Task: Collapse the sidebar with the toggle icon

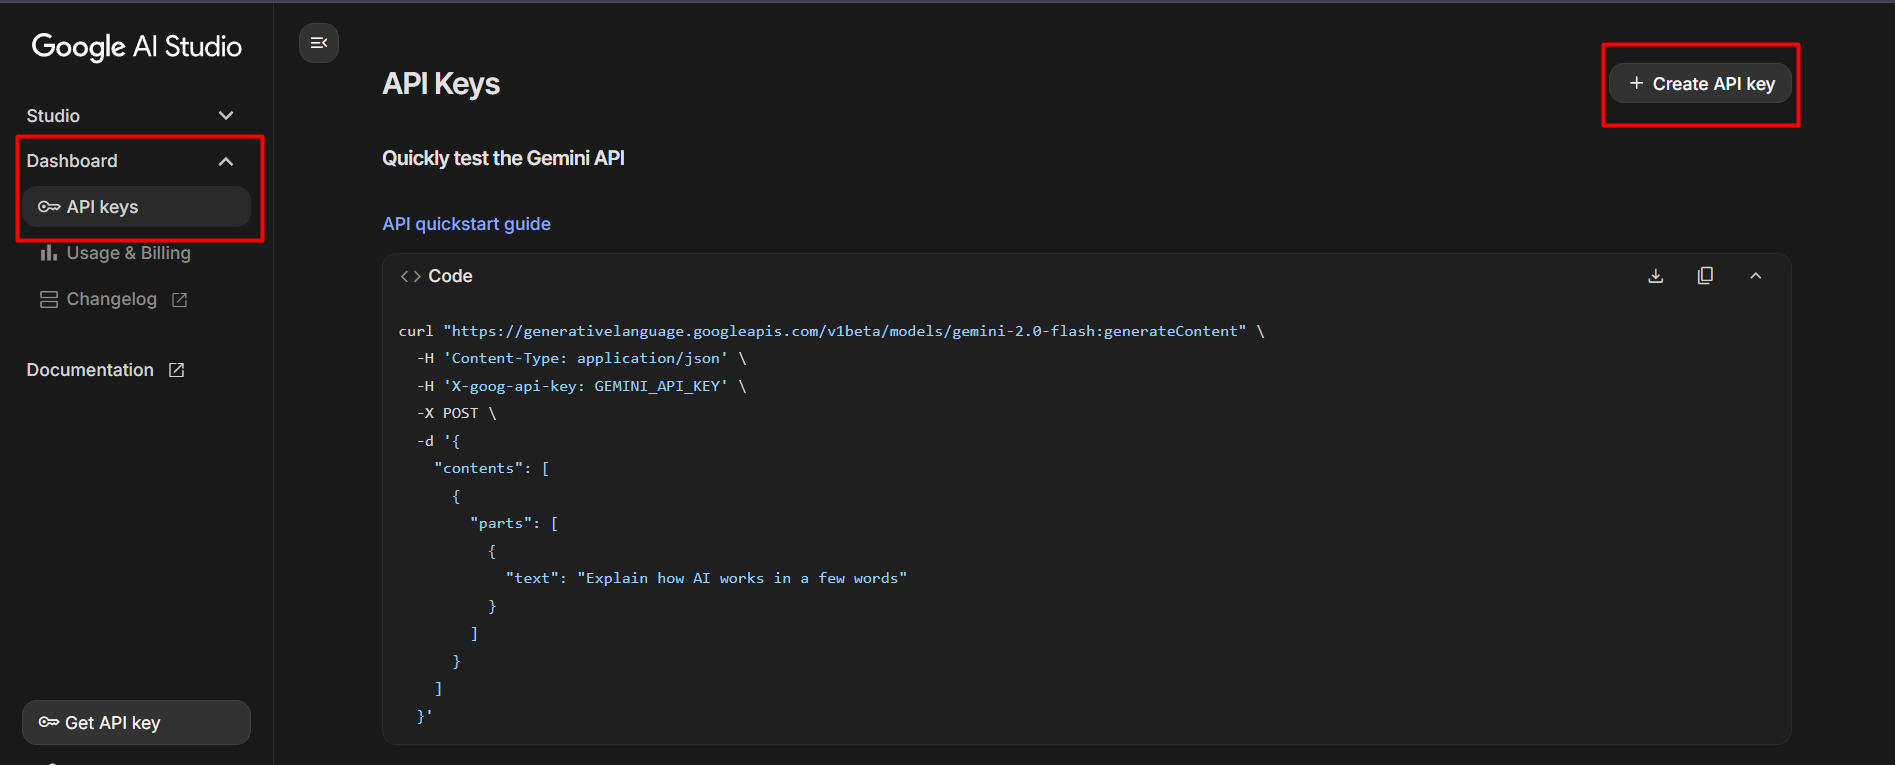Action: (319, 43)
